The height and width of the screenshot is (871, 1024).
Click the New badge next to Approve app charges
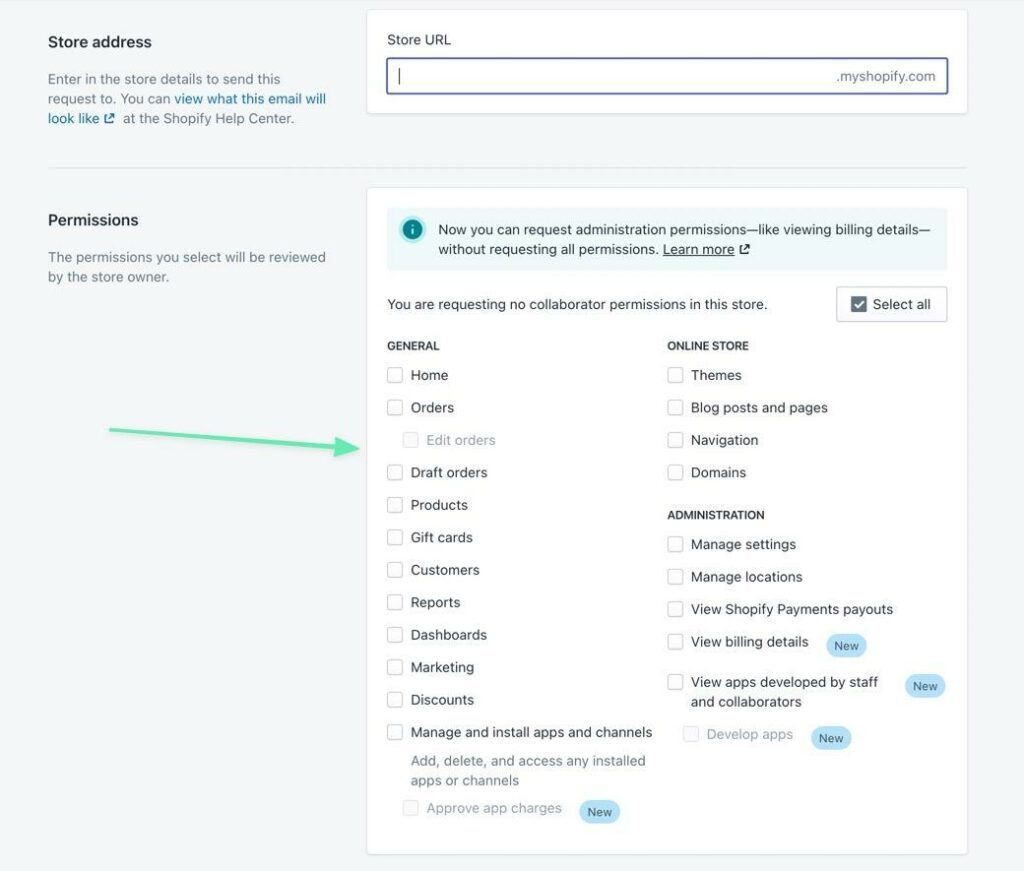pos(599,811)
